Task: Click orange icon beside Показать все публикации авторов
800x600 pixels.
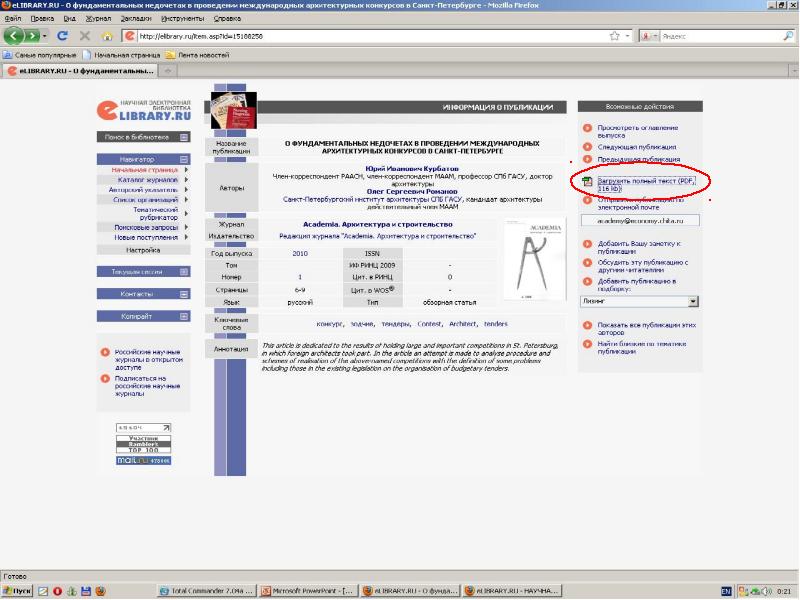Action: pos(587,325)
